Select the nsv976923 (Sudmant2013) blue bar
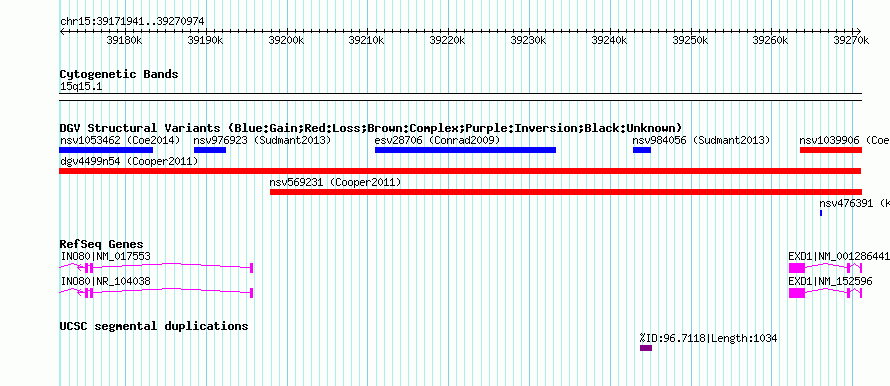 [210, 150]
